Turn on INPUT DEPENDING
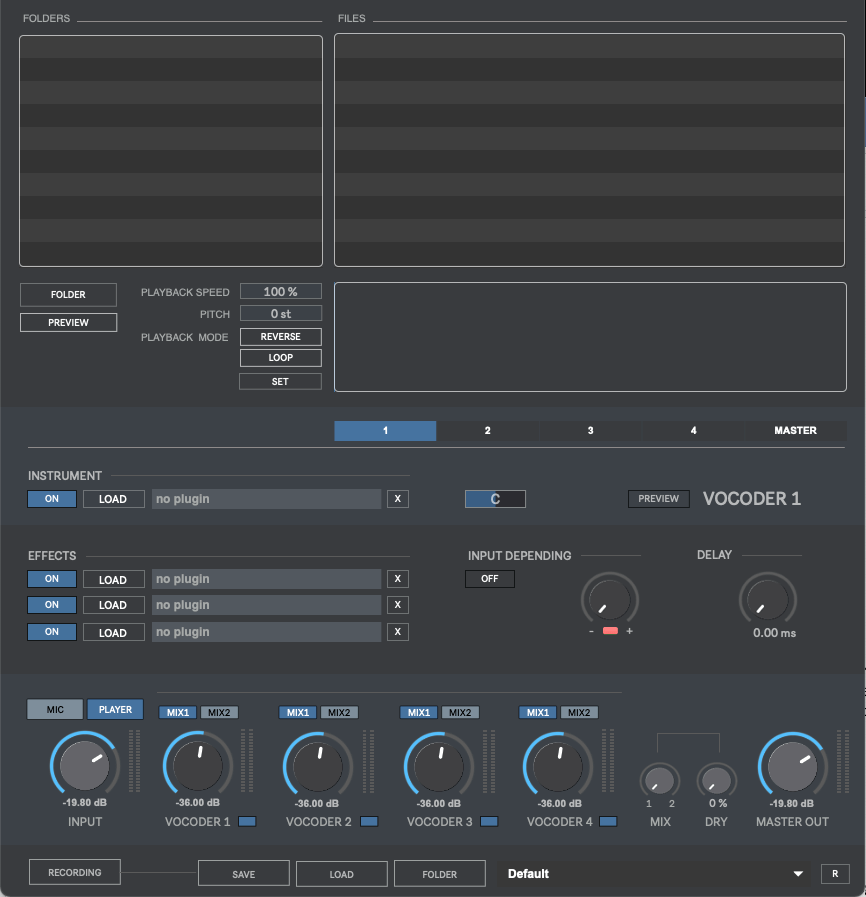Image resolution: width=866 pixels, height=897 pixels. (x=489, y=578)
